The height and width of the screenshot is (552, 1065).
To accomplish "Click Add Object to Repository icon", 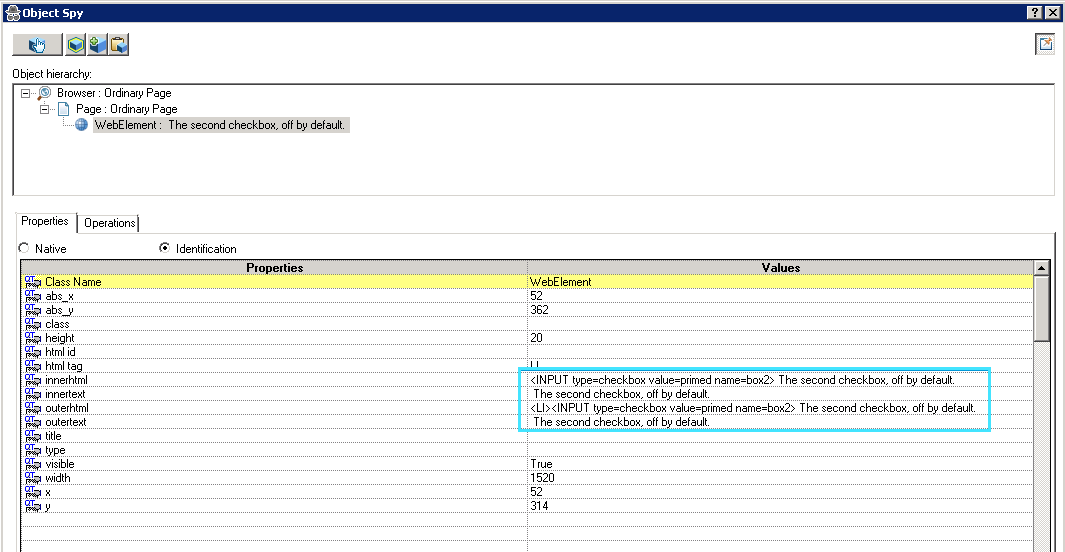I will [97, 45].
